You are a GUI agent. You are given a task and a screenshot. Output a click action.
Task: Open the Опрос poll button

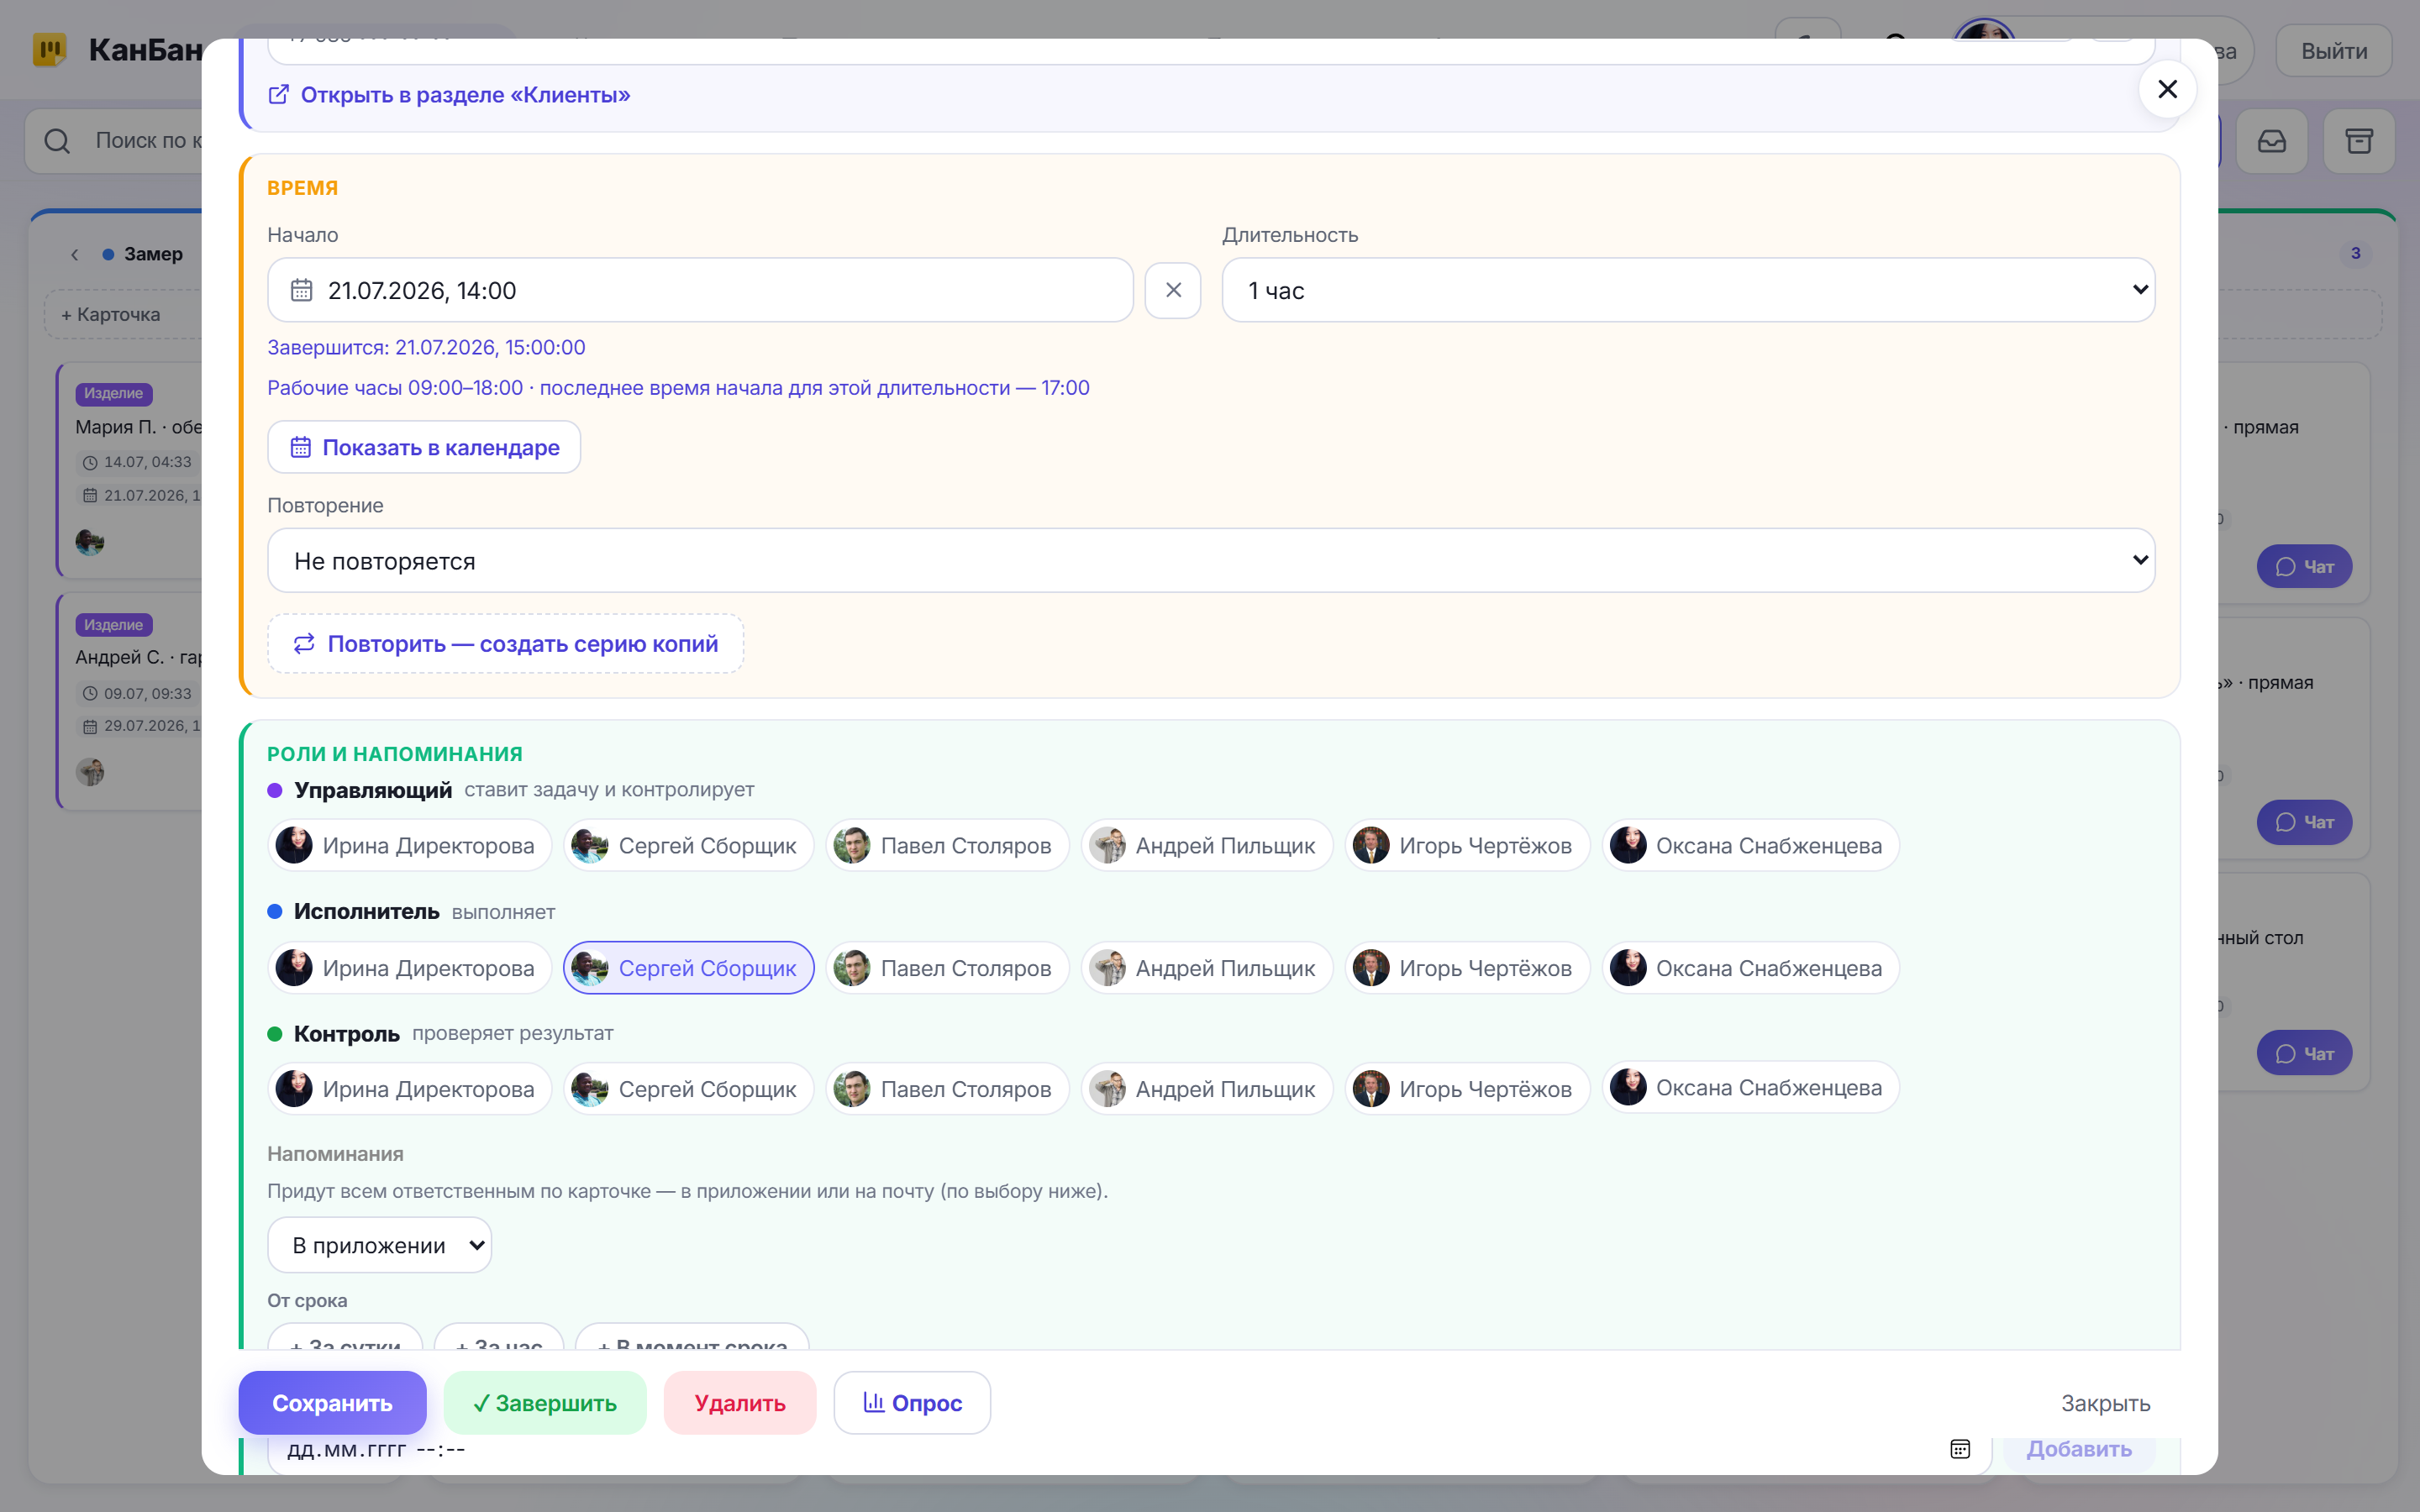(912, 1403)
